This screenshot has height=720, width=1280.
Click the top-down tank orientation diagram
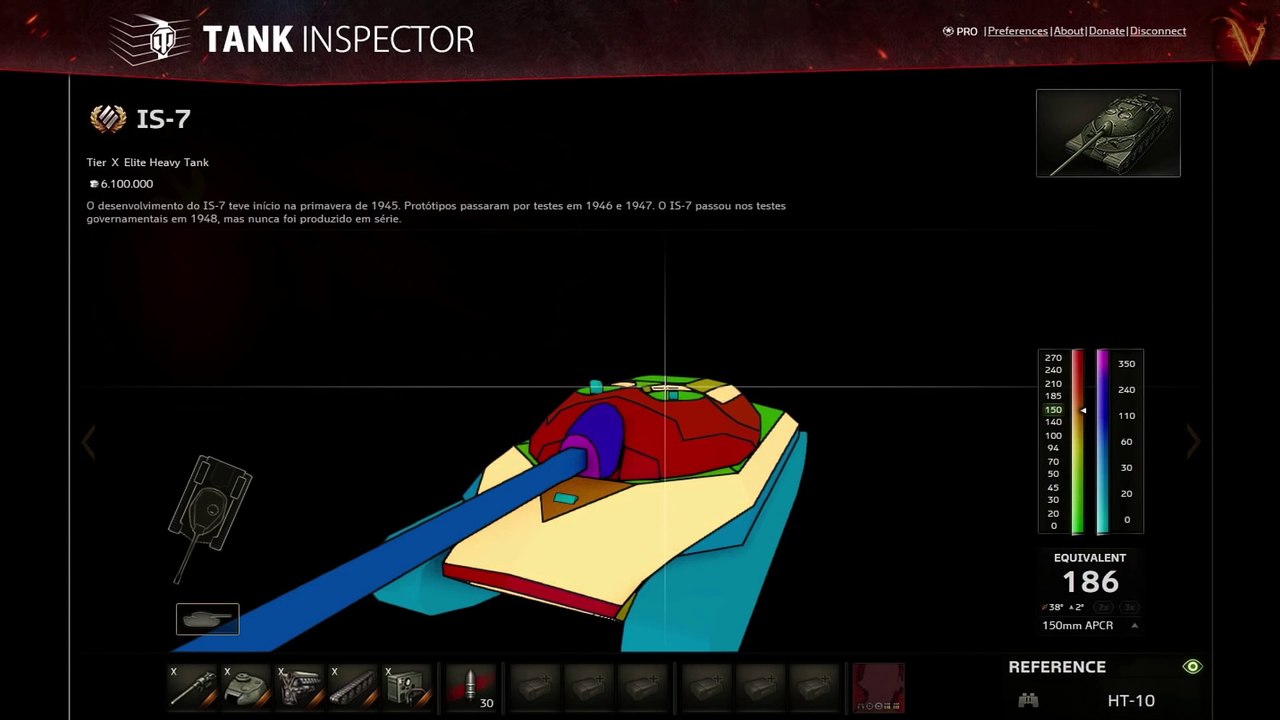pos(209,518)
